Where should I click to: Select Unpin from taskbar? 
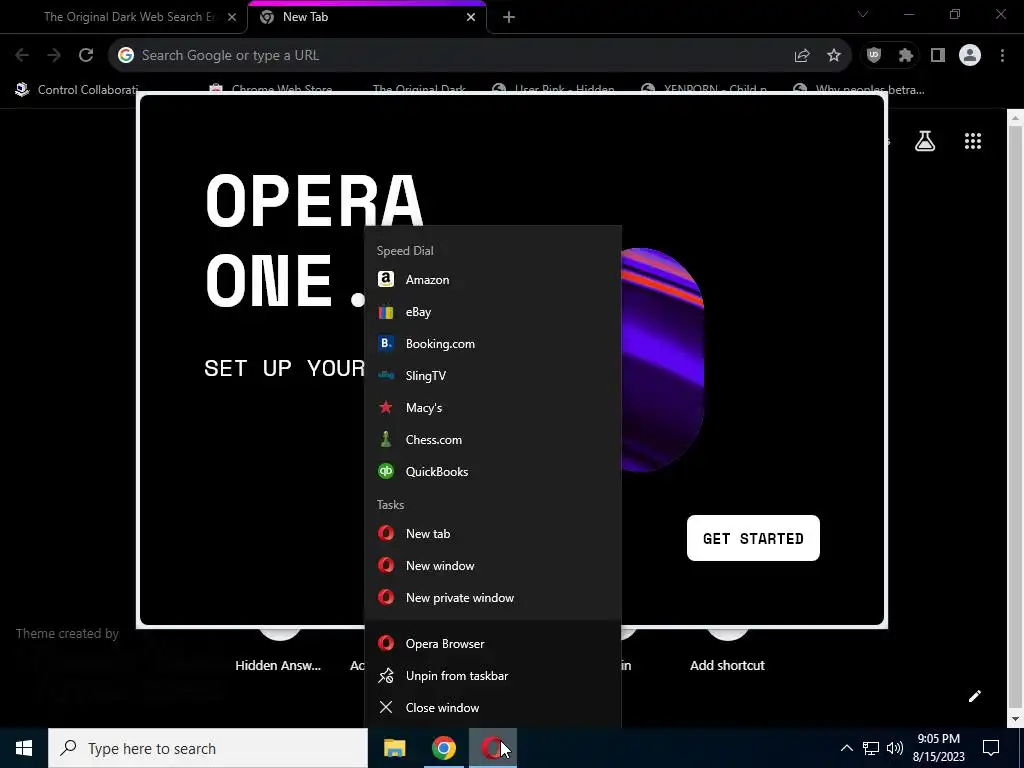click(492, 675)
